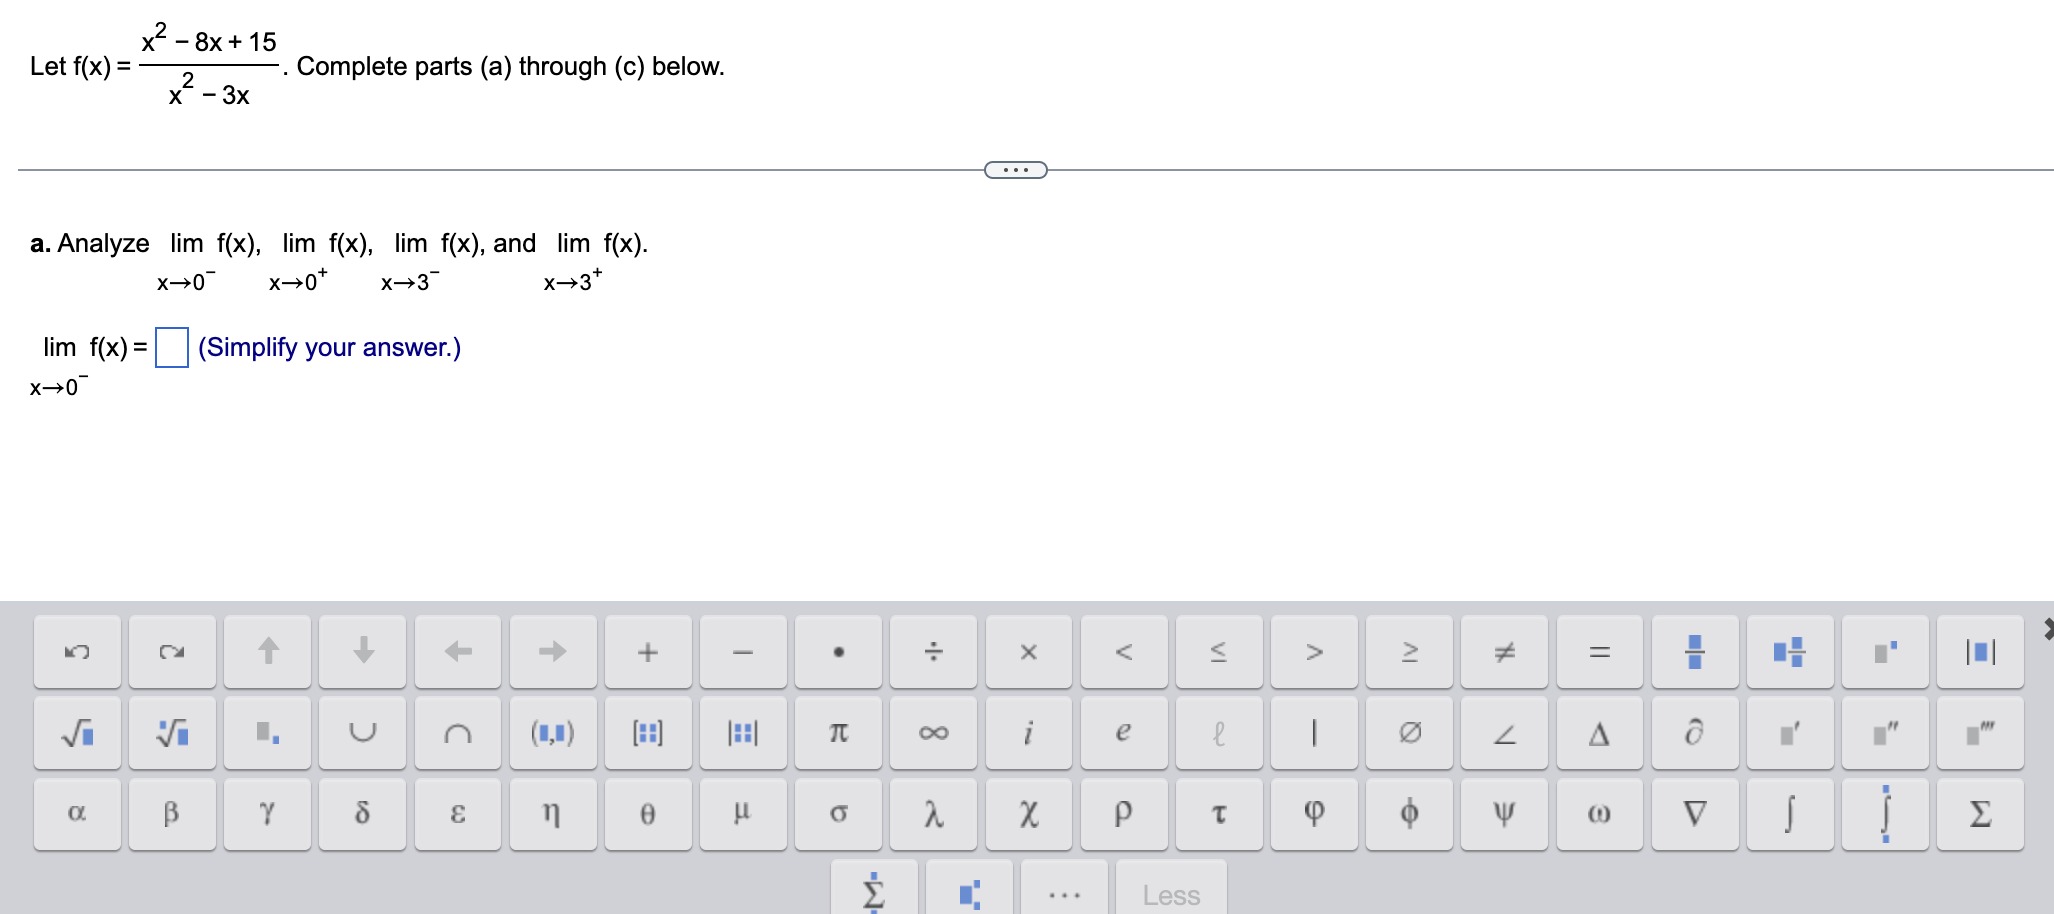Insert the less-than symbol

[1124, 652]
